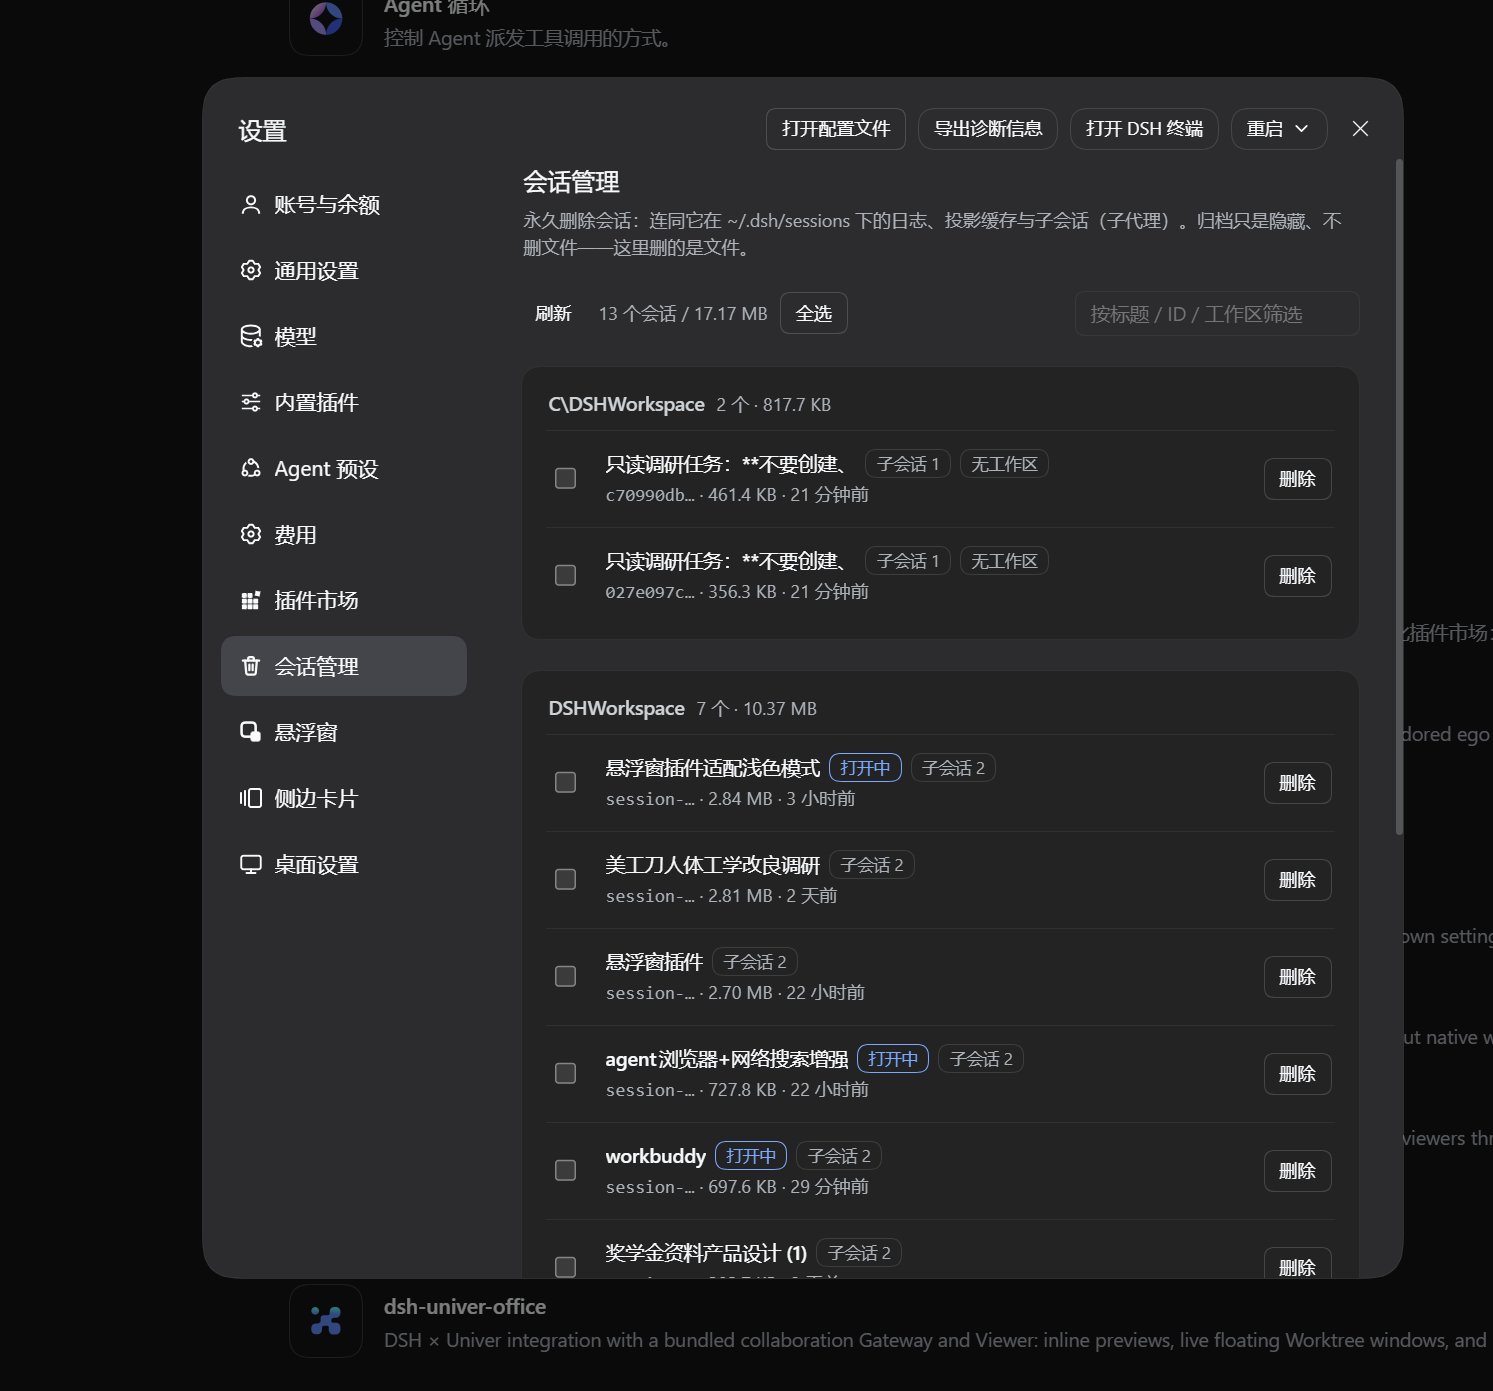Go to the Agent 预设 tab
1493x1391 pixels.
point(344,469)
